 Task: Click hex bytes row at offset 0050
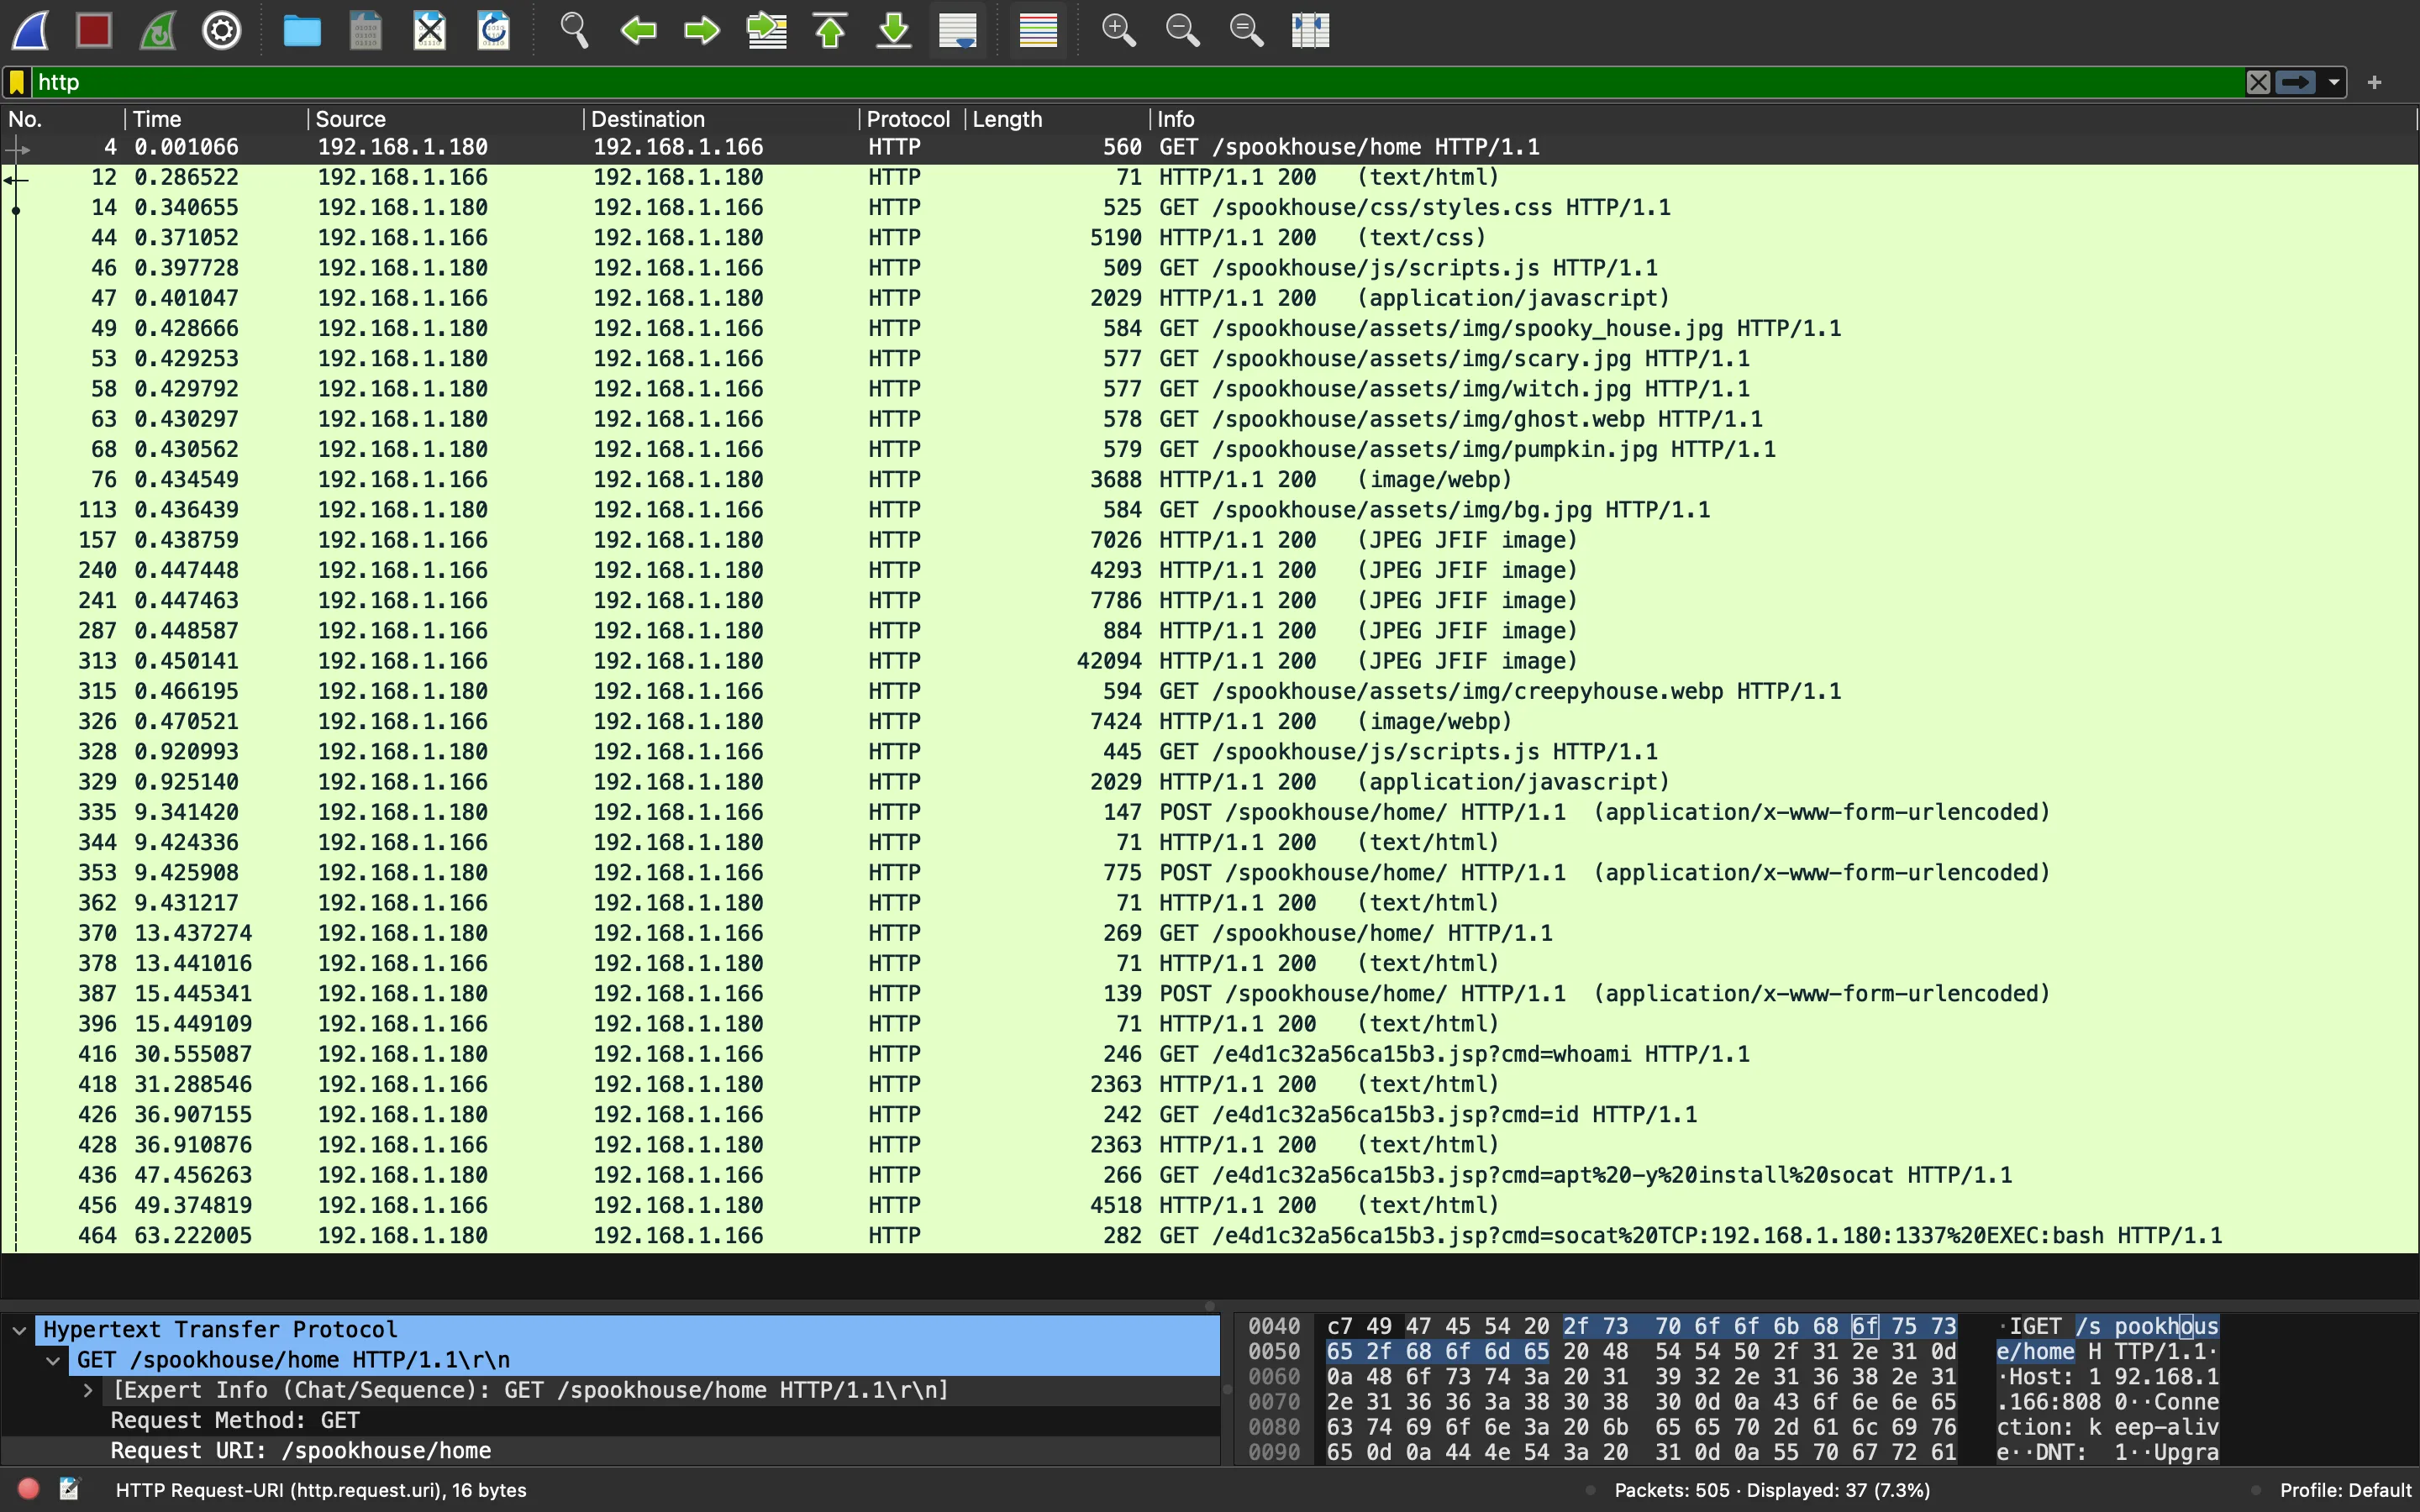pos(1640,1352)
